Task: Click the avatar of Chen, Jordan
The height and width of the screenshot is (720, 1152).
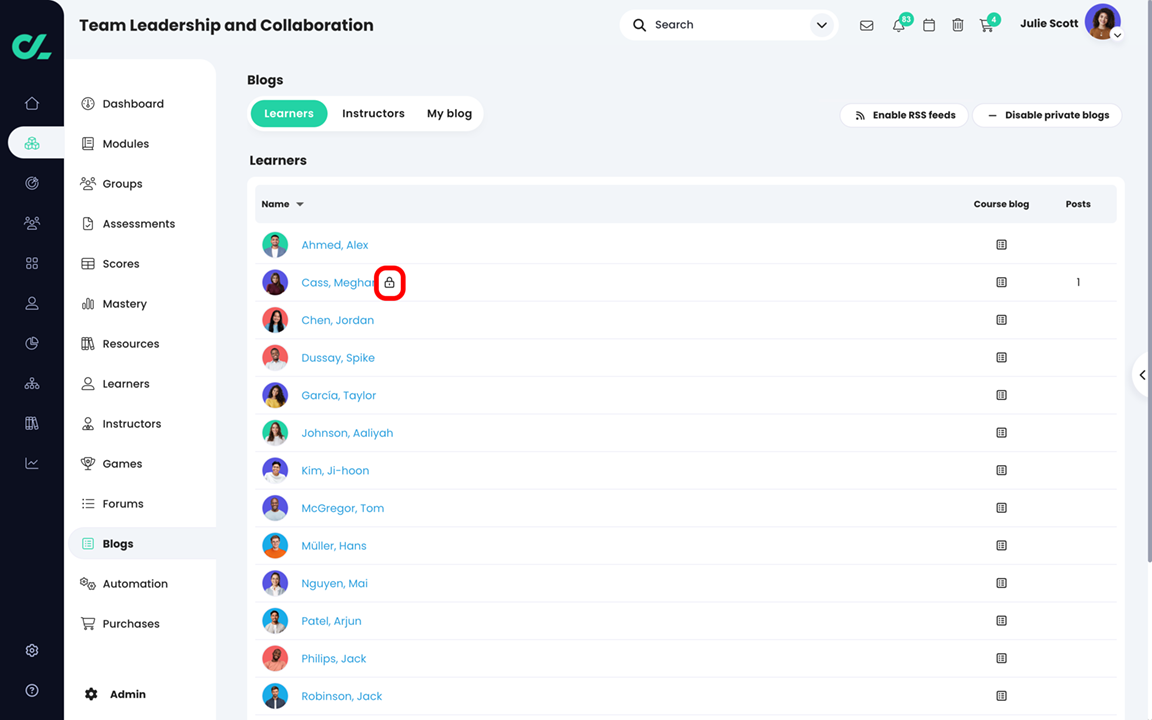Action: point(275,320)
